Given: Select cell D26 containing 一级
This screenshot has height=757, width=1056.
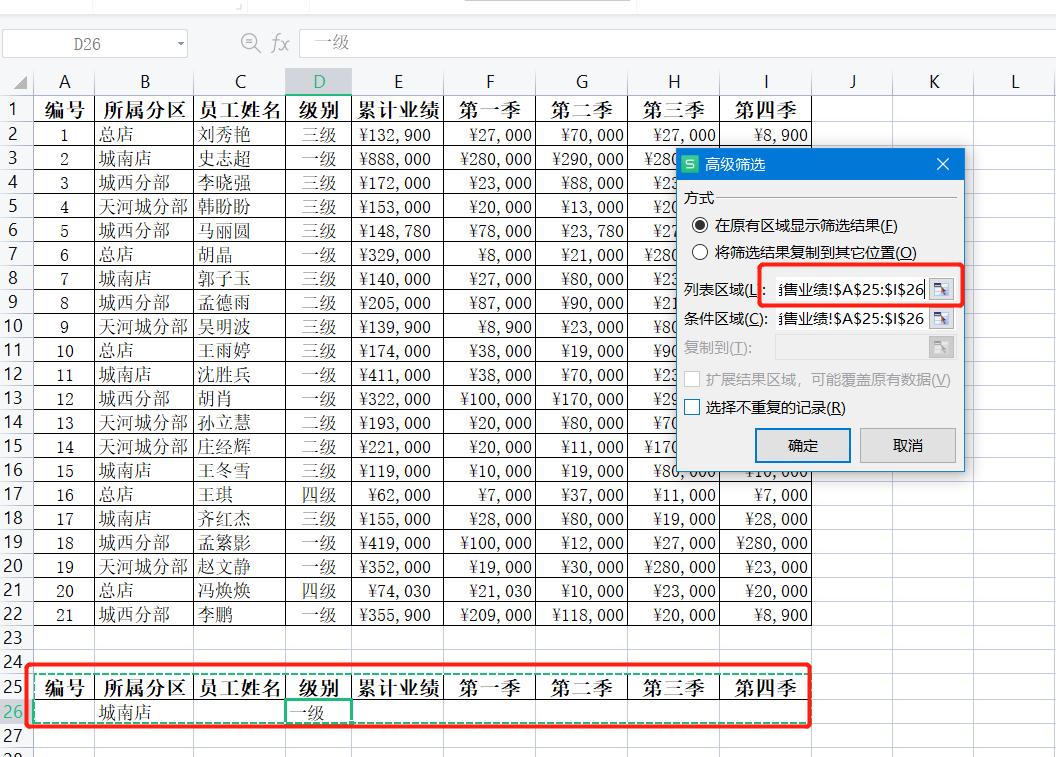Looking at the screenshot, I should click(318, 711).
